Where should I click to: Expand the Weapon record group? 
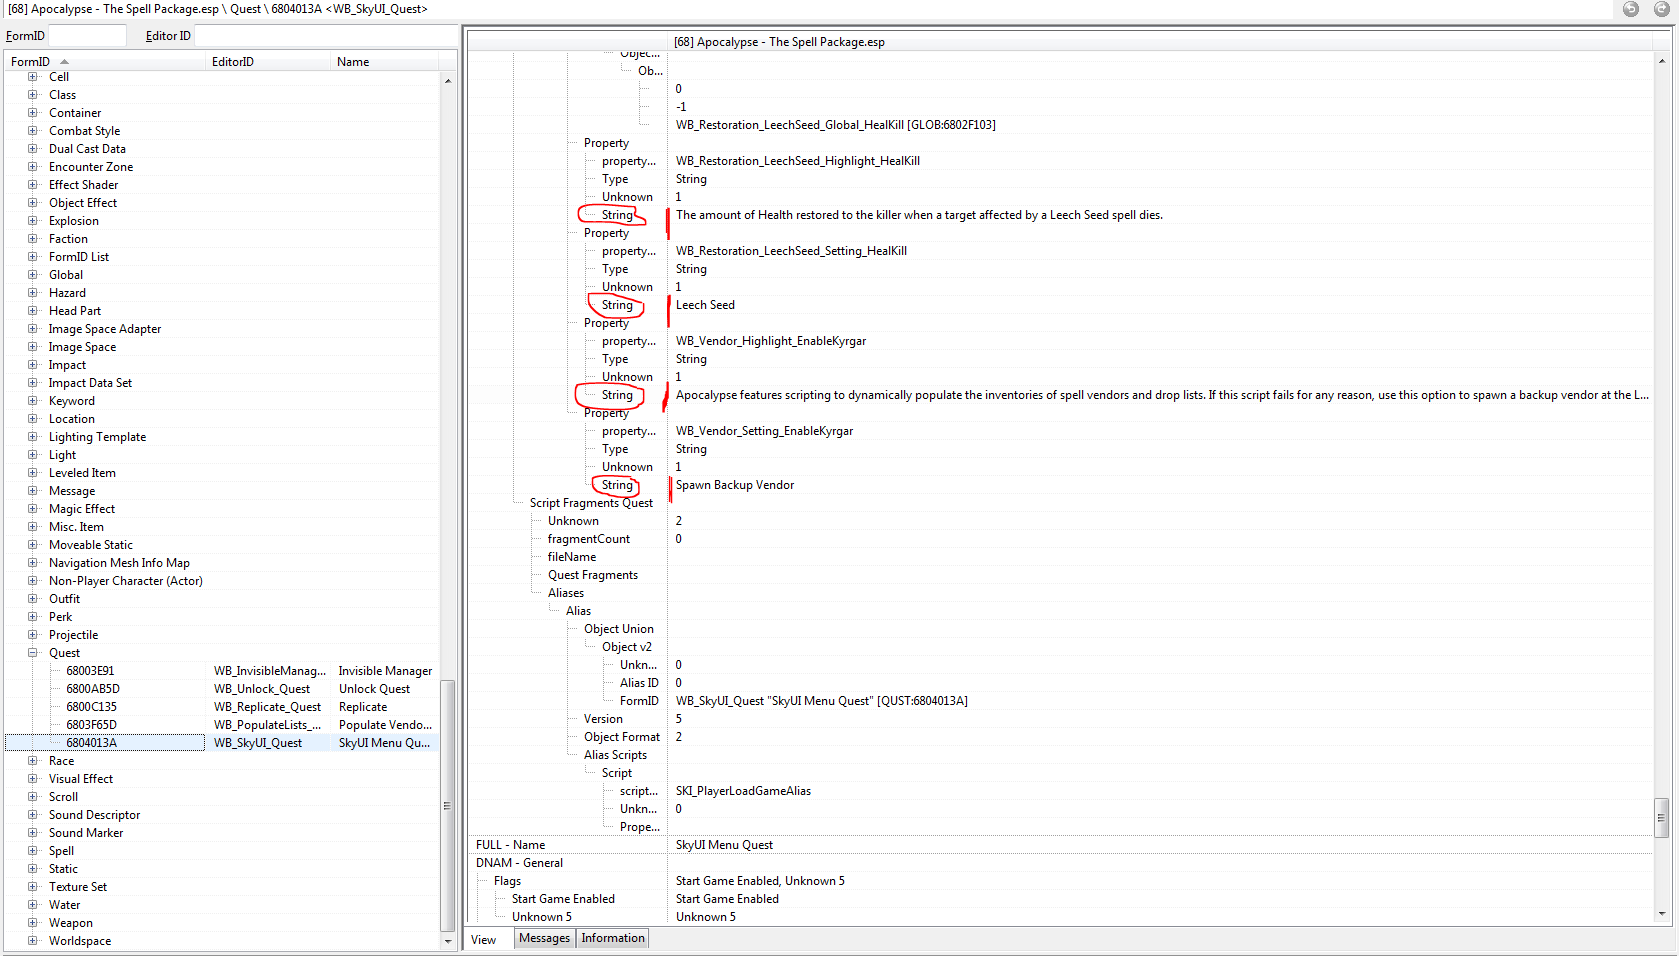tap(33, 923)
